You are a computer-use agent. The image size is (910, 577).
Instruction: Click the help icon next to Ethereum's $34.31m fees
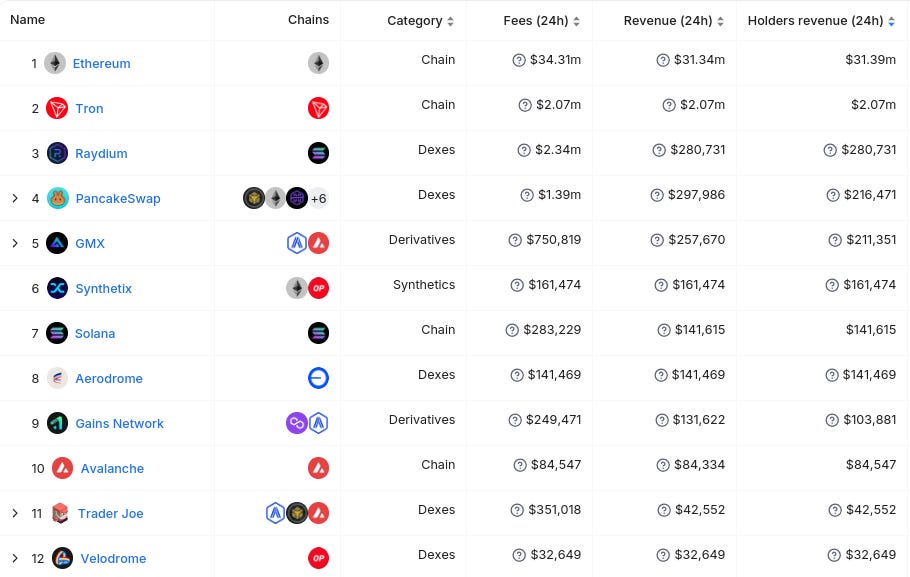coord(519,60)
